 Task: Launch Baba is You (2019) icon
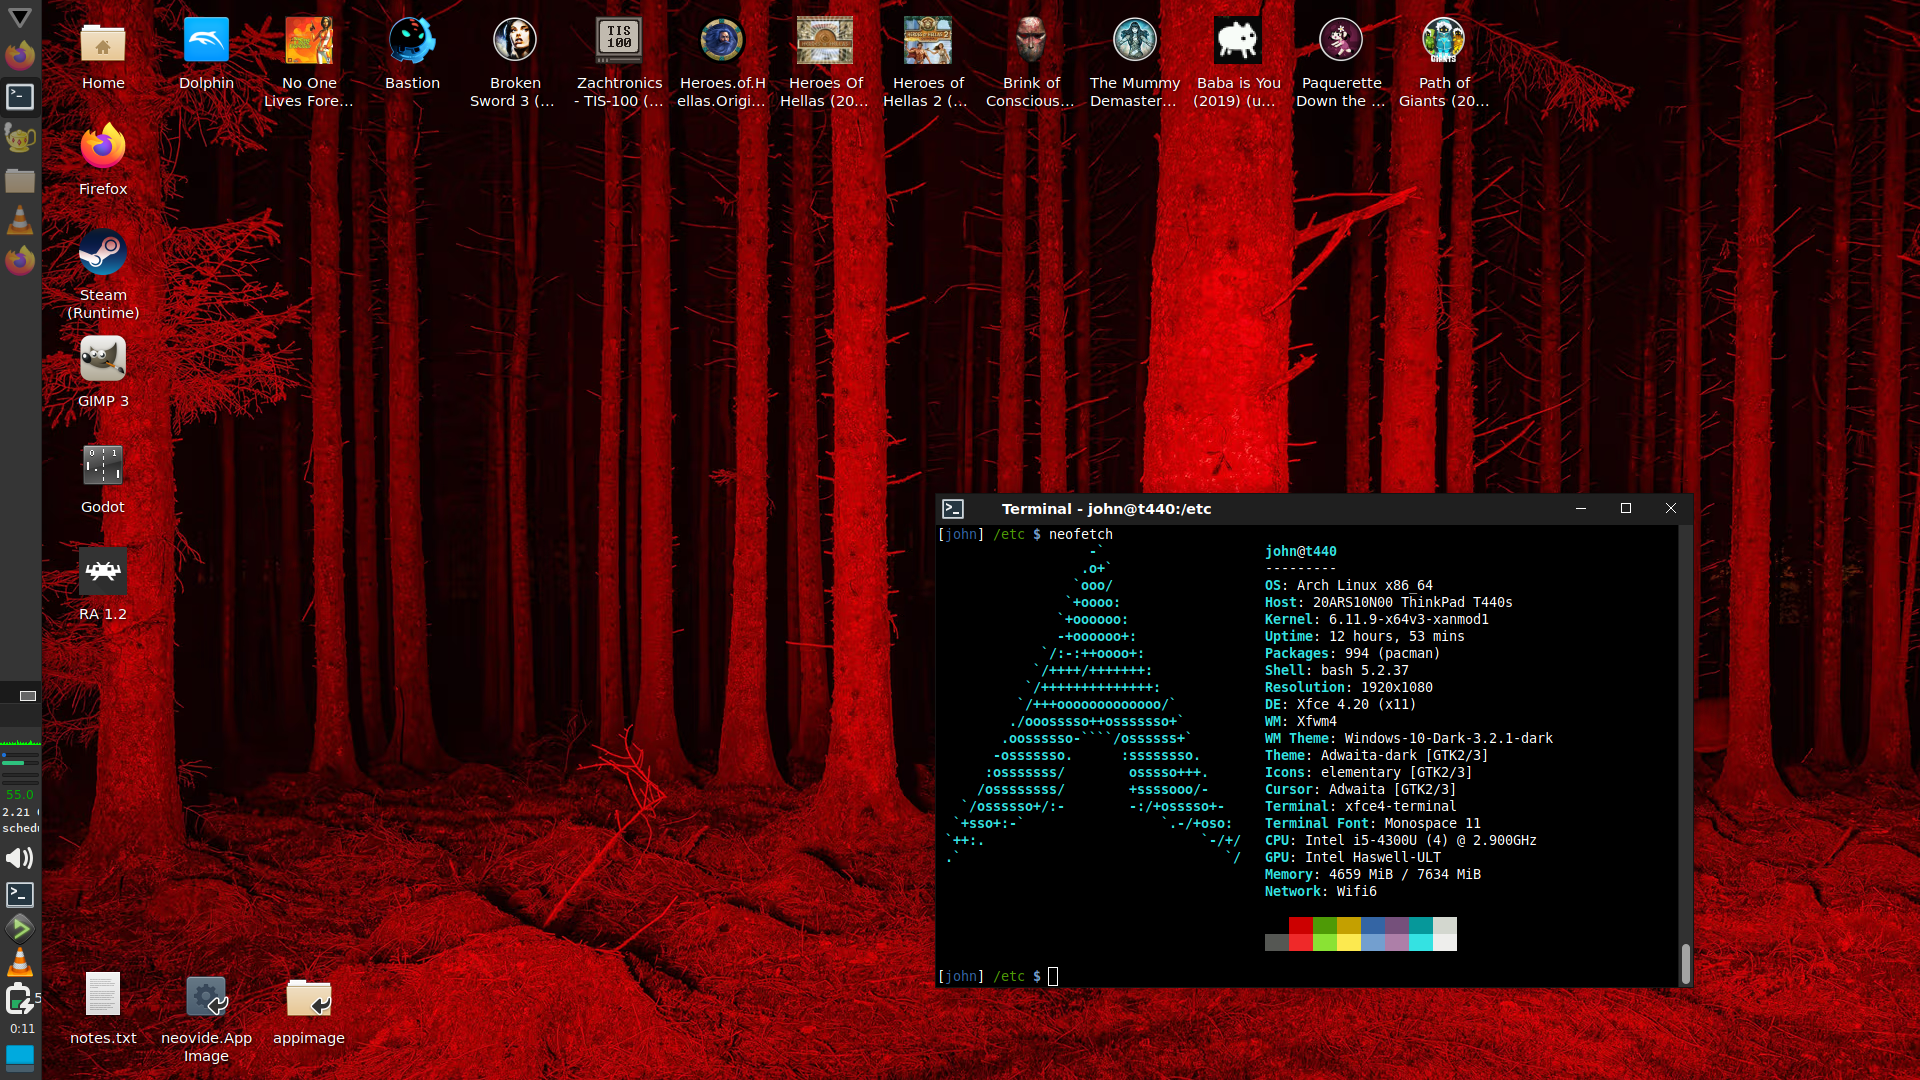(1238, 62)
